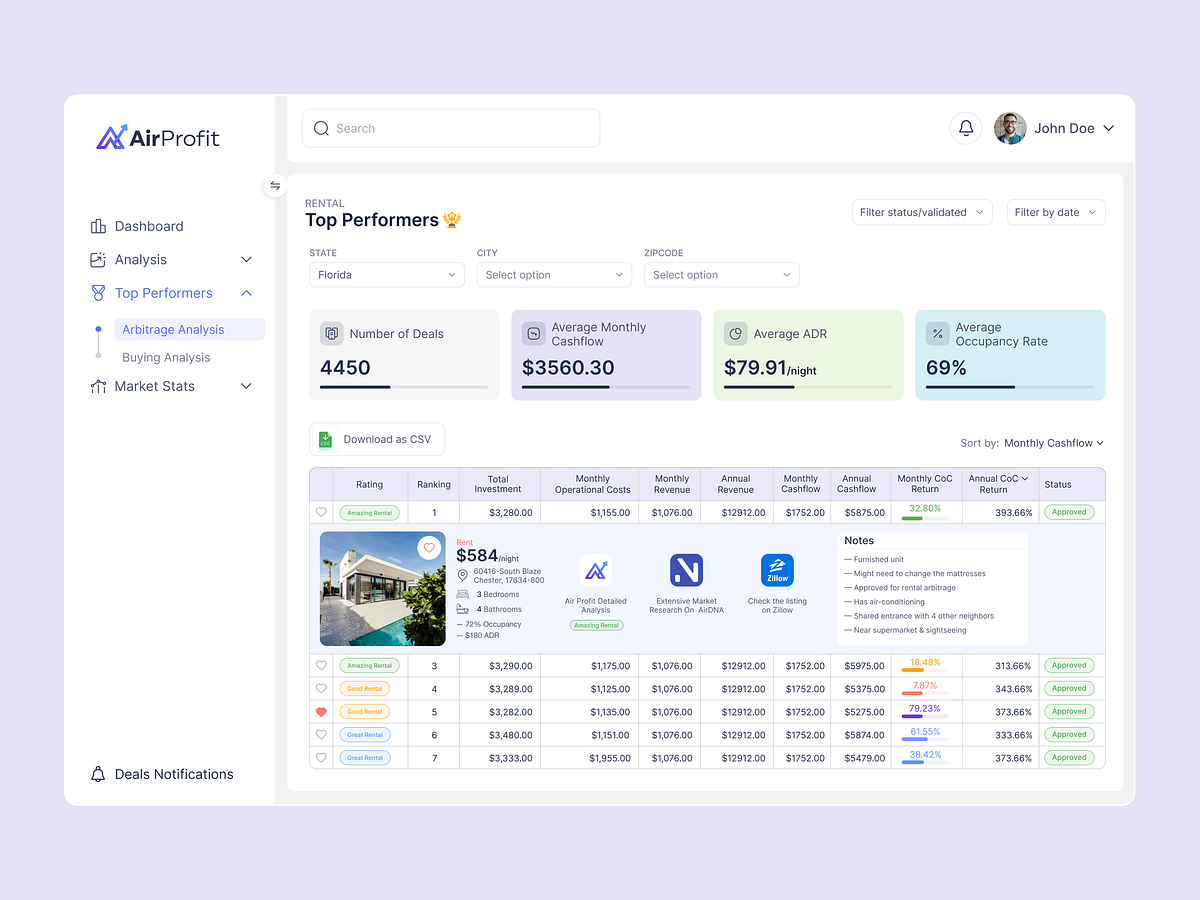Toggle favorite heart for ranking 4 row
1200x900 pixels.
321,689
